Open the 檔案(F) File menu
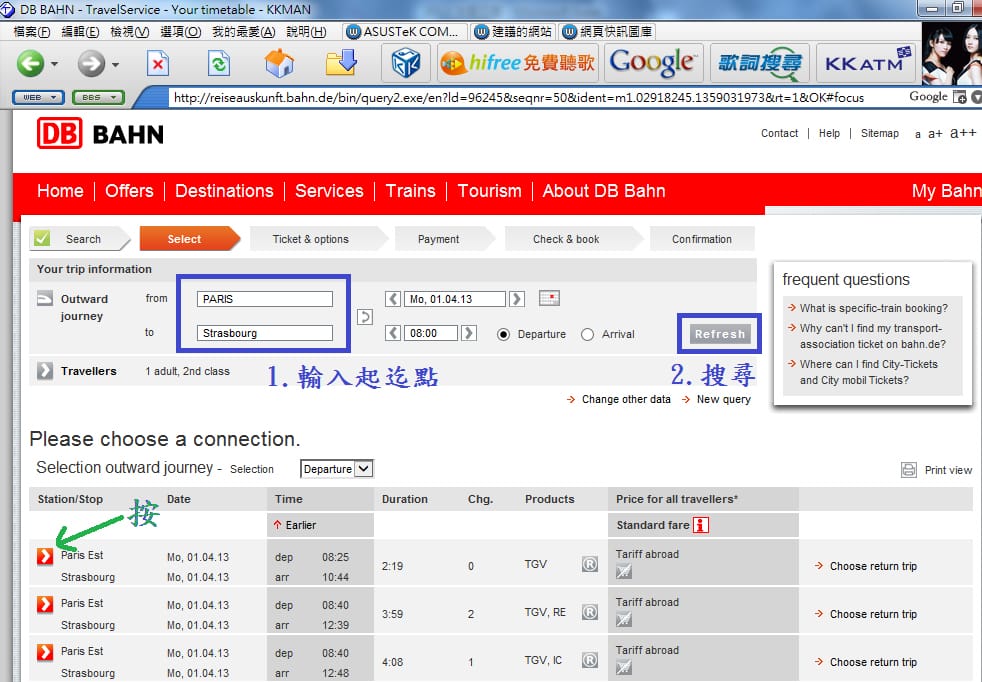The width and height of the screenshot is (982, 682). point(31,31)
